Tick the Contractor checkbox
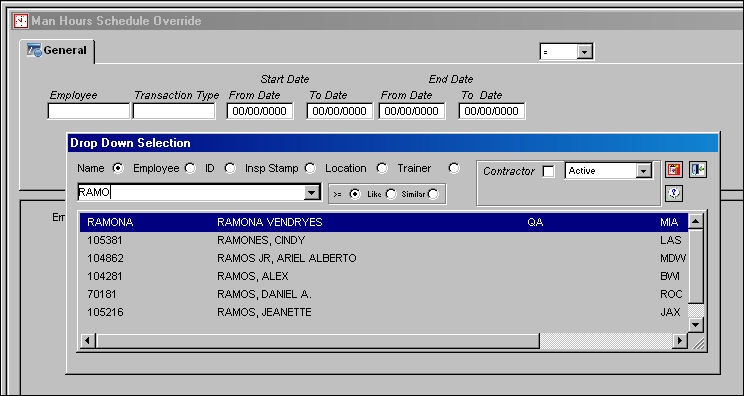The height and width of the screenshot is (396, 744). 549,171
